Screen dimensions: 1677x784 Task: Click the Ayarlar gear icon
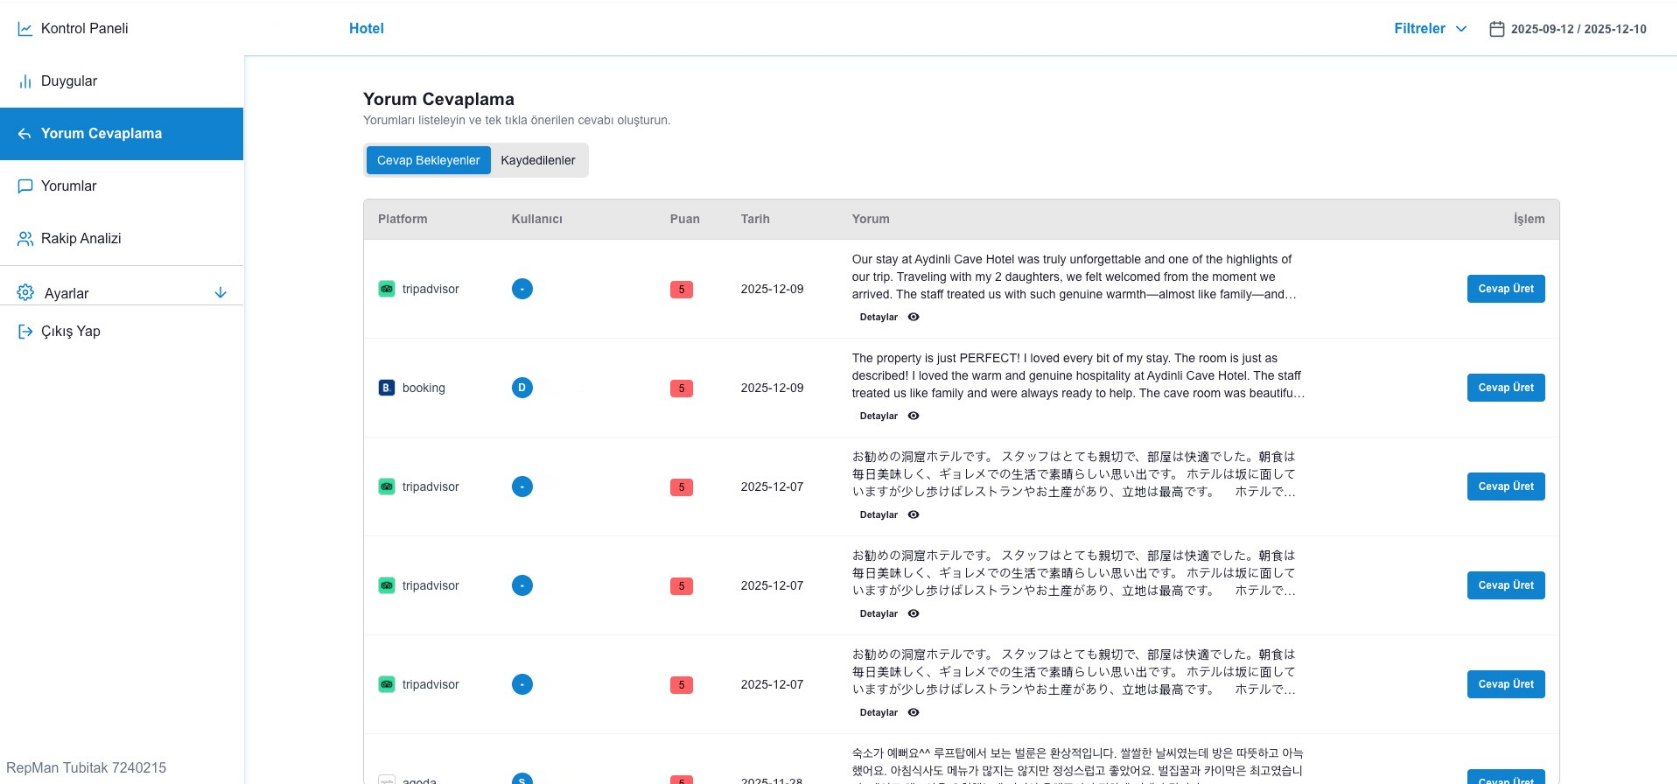point(25,293)
